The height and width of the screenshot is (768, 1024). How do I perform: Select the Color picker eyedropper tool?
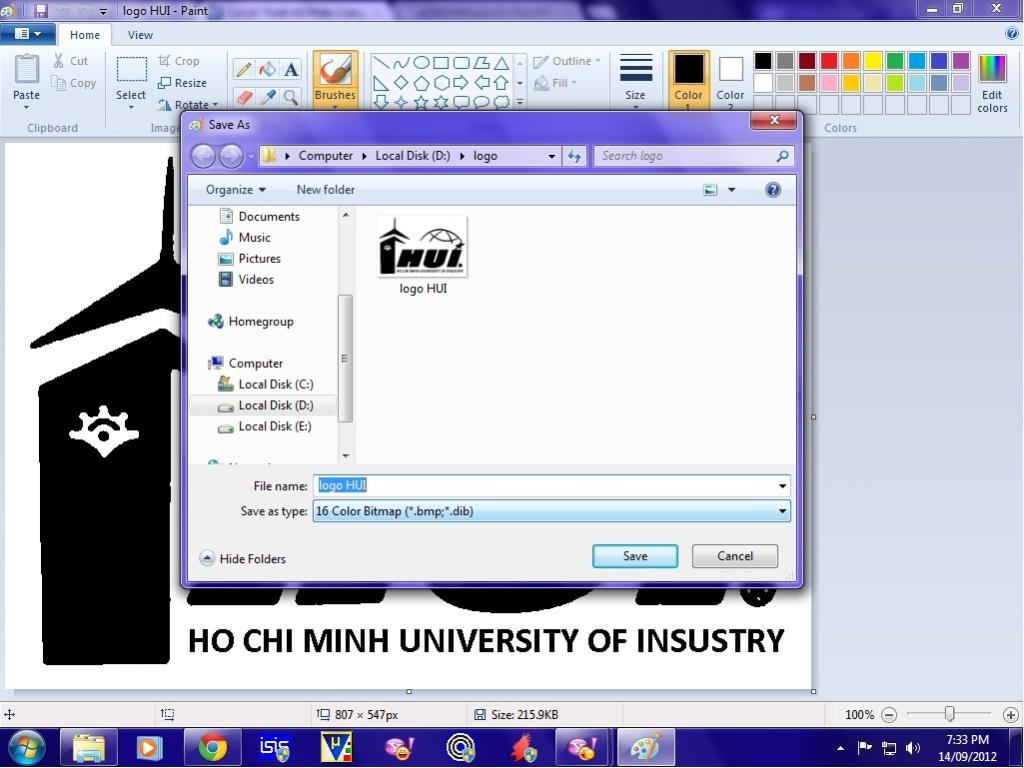(267, 97)
